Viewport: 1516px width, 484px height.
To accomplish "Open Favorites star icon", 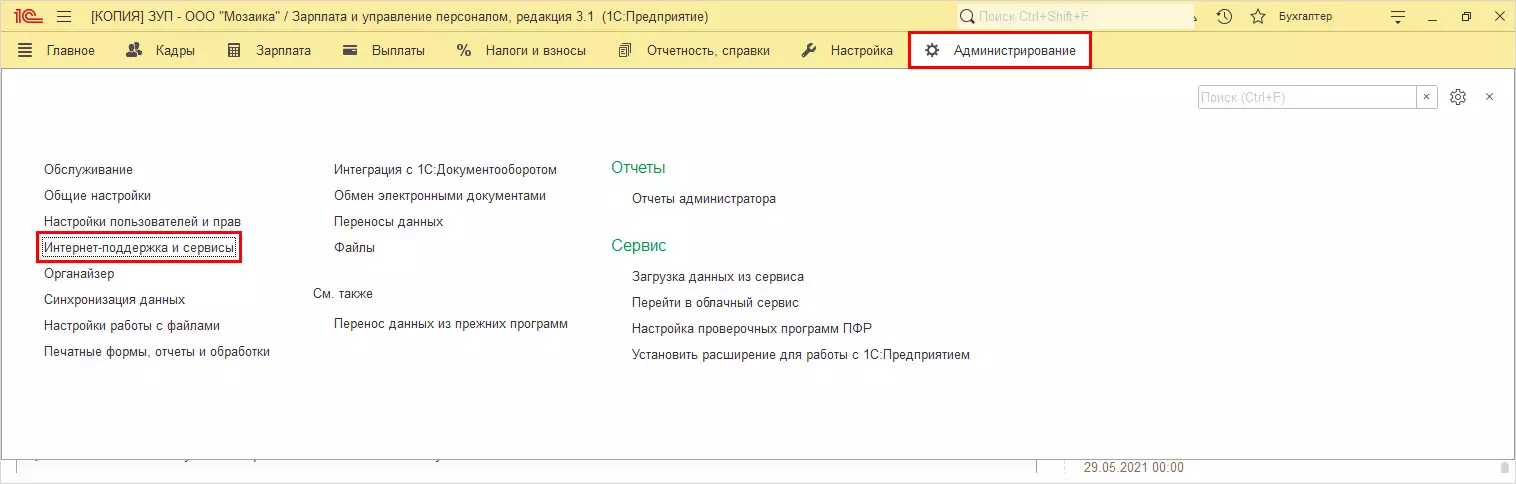I will coord(1257,17).
